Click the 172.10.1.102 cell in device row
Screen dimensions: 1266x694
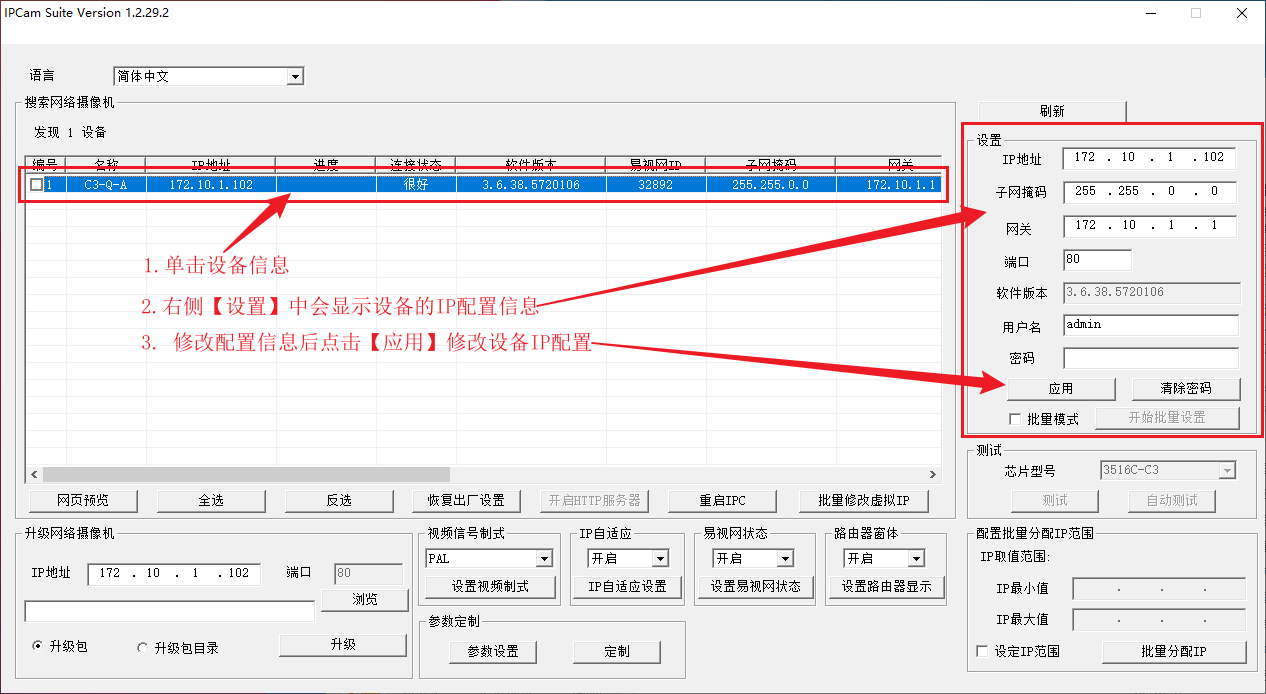(x=211, y=185)
